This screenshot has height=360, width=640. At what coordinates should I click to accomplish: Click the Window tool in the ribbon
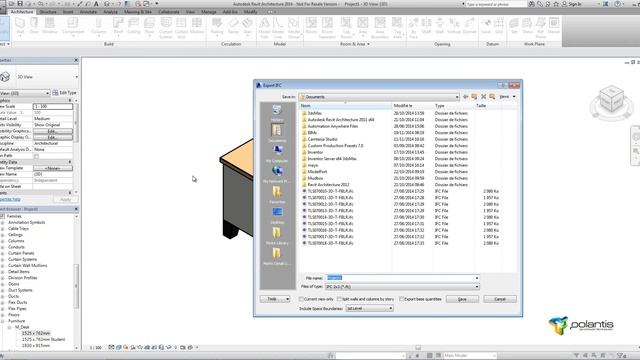click(50, 27)
